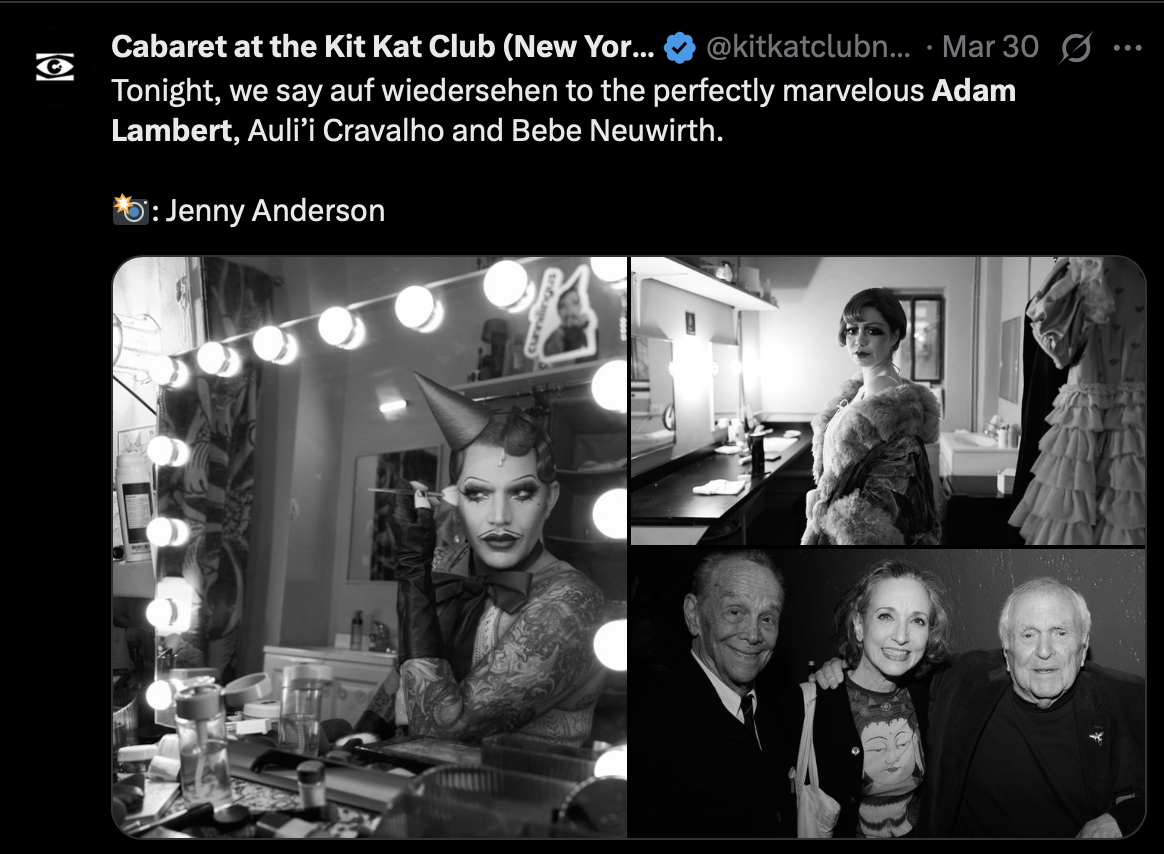1164x854 pixels.
Task: Open the post via the Mar 30 timestamp
Action: click(x=990, y=47)
